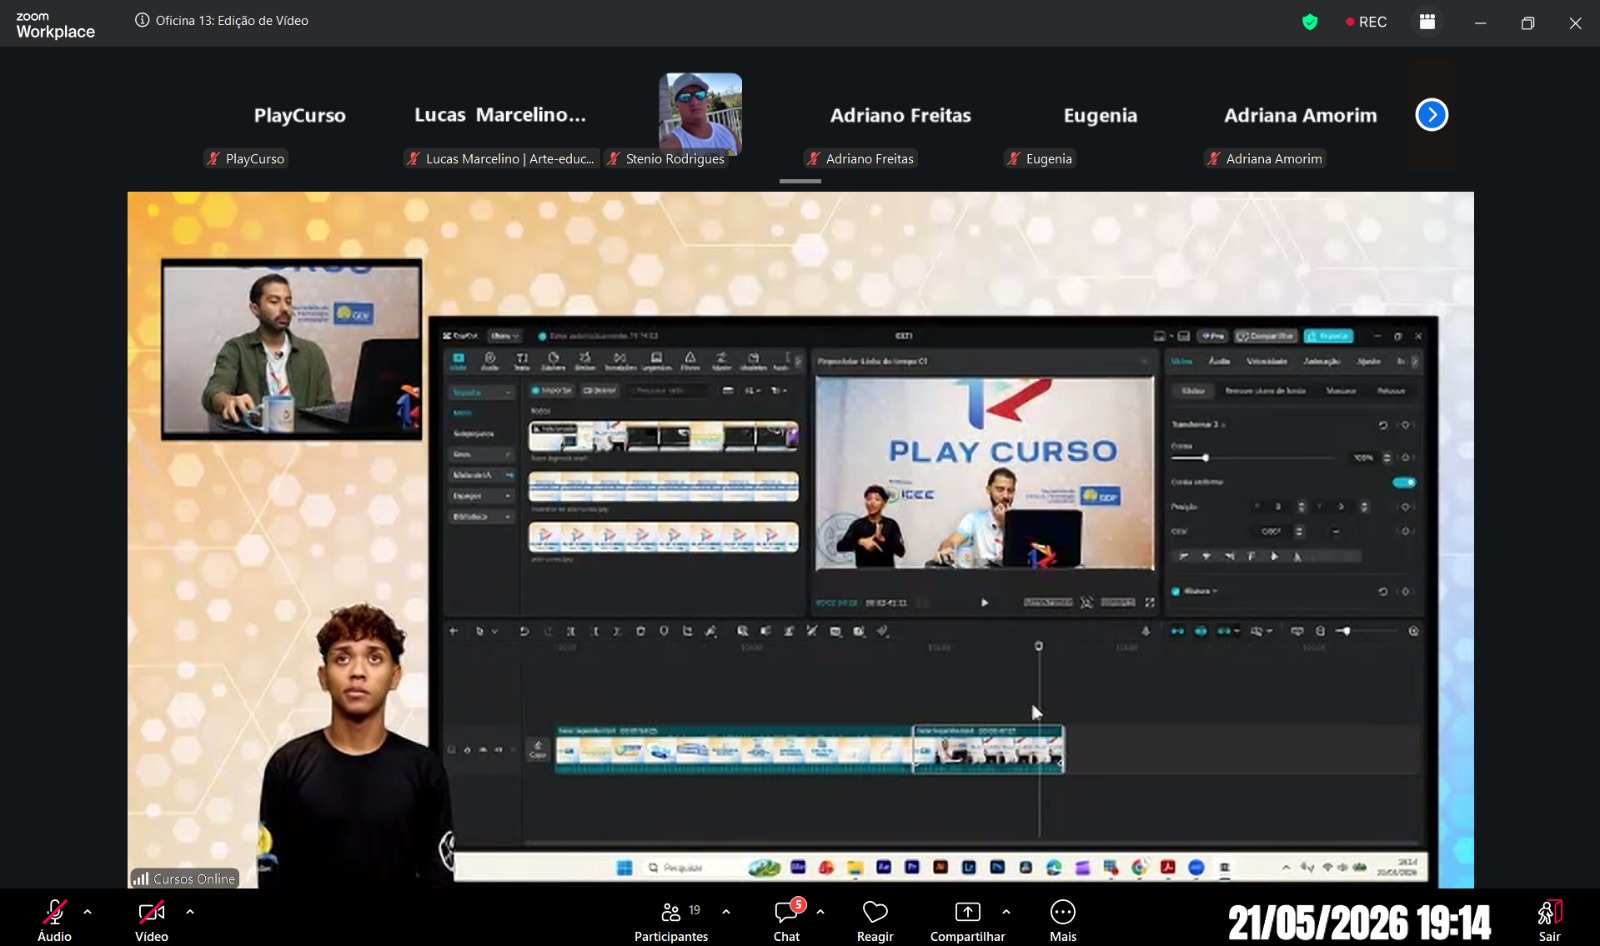
Task: Select the Mídia tool icon in CapCut
Action: point(459,361)
